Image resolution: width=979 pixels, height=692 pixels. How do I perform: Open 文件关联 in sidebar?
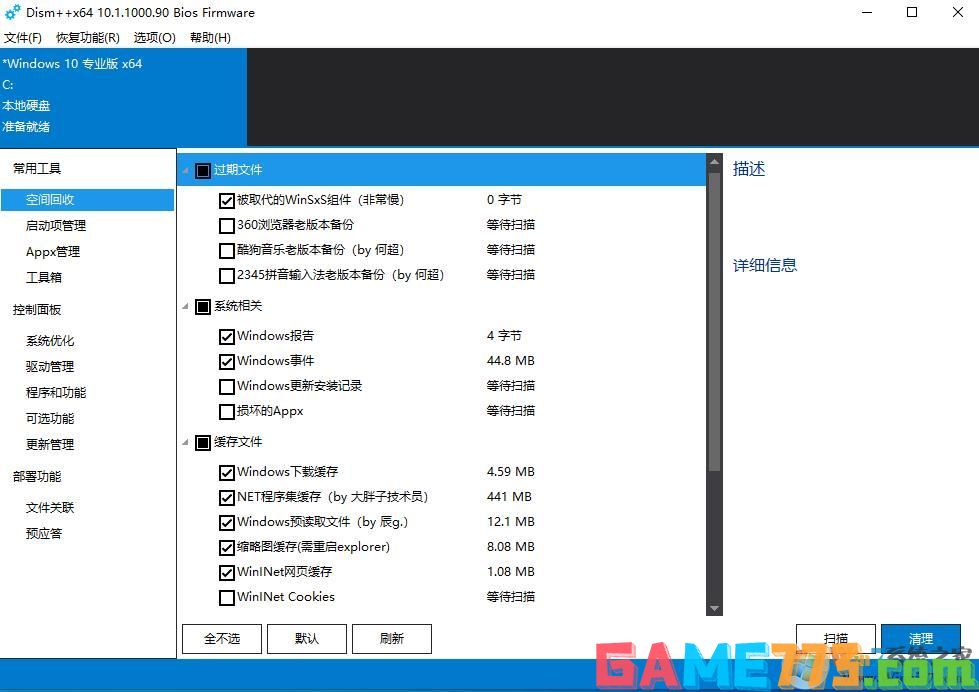[50, 508]
